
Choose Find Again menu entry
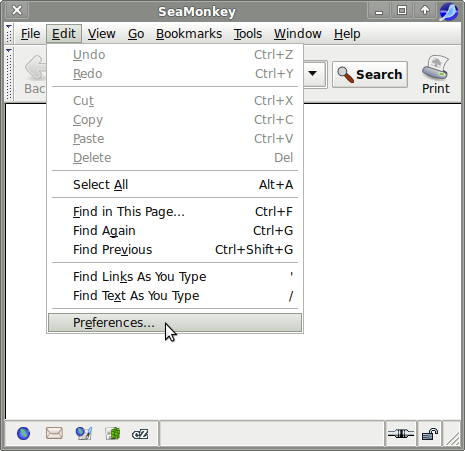[x=175, y=231]
